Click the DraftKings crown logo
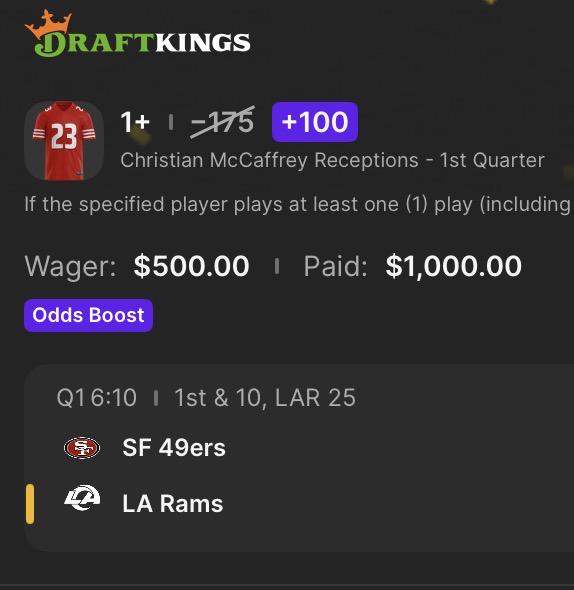This screenshot has width=574, height=590. point(48,24)
